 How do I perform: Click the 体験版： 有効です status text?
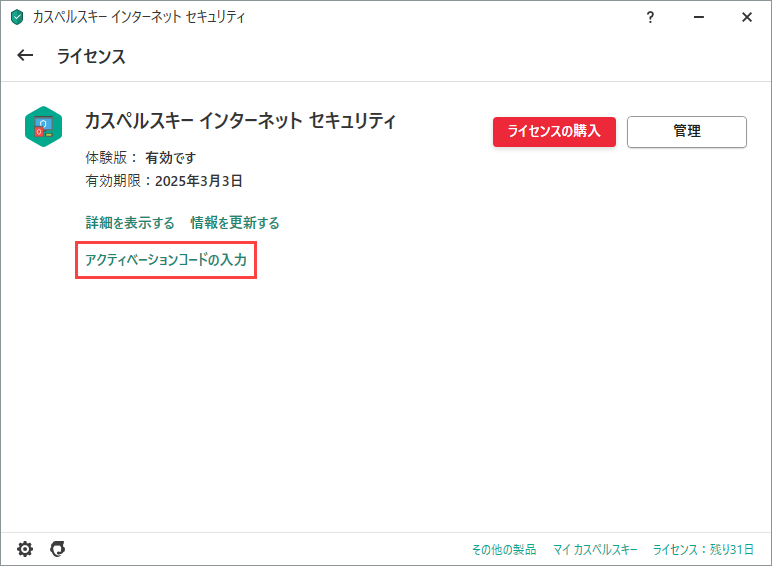coord(141,158)
